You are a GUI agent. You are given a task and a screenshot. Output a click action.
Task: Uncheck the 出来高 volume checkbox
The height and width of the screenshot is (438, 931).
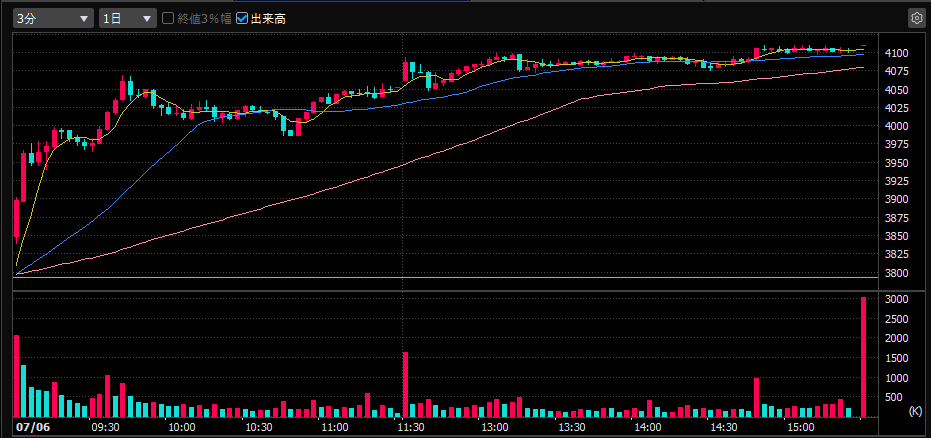pyautogui.click(x=241, y=18)
